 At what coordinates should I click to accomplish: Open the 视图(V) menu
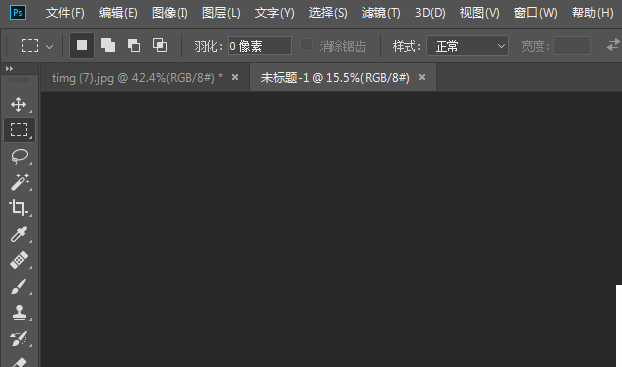480,13
